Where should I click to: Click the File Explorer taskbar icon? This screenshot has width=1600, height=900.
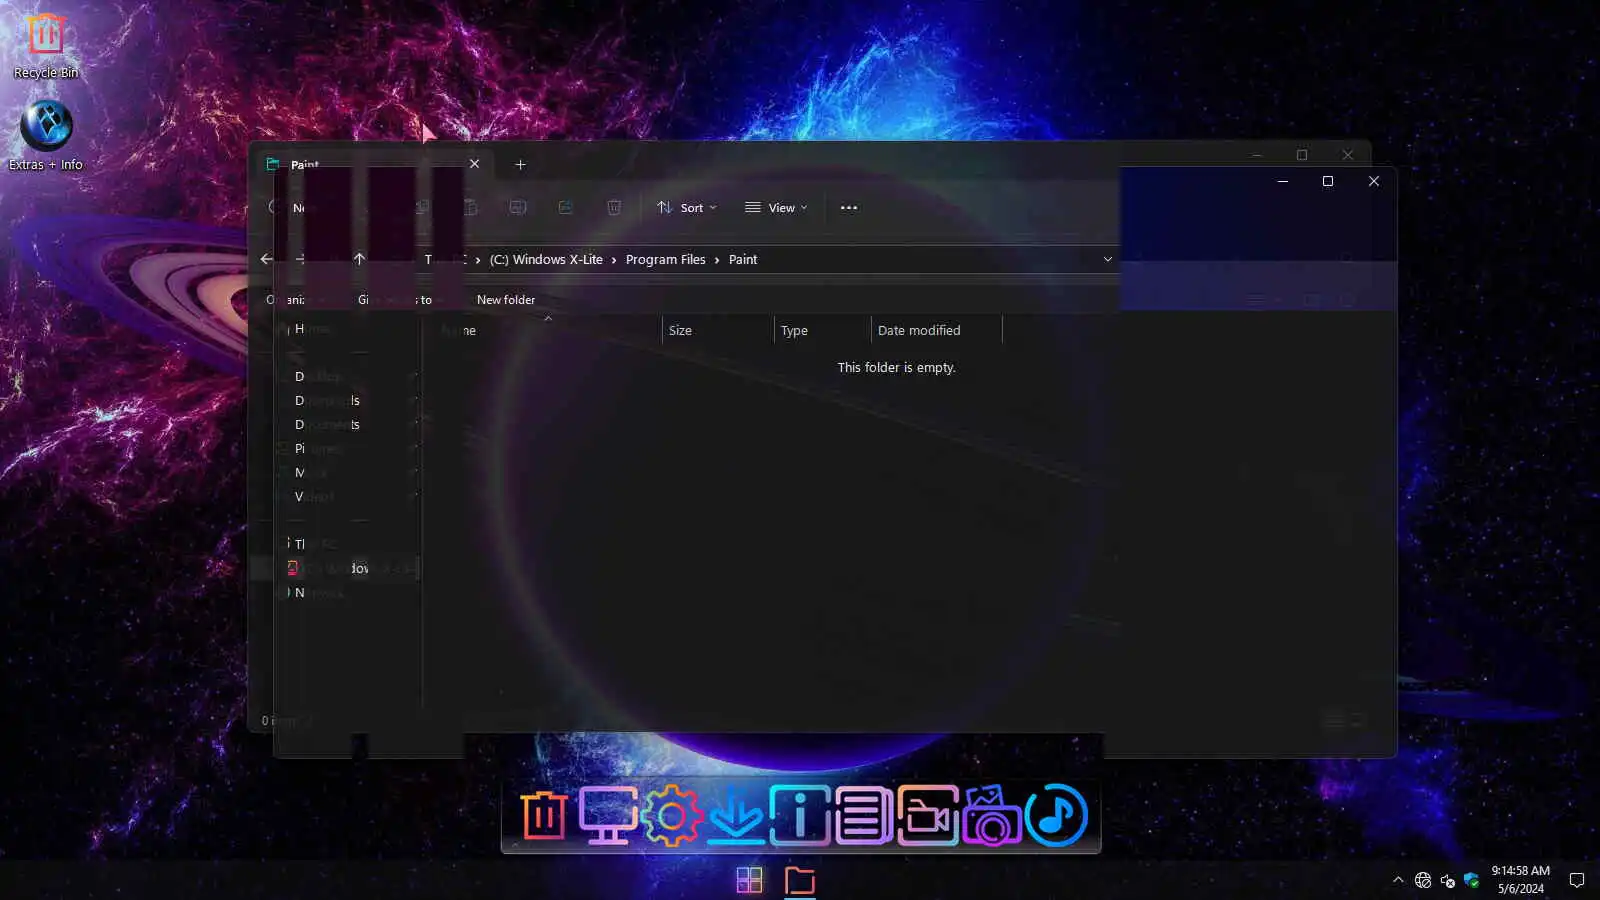pyautogui.click(x=800, y=880)
